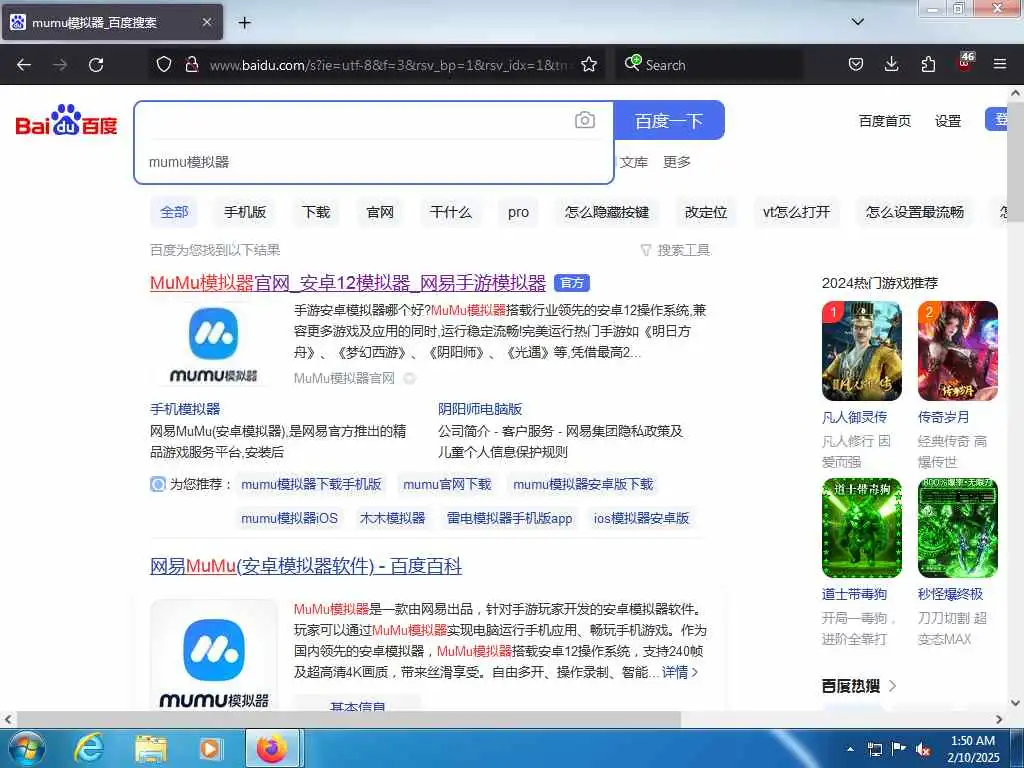1024x768 pixels.
Task: Click suggestion ios模拟器安卓版
Action: tap(641, 518)
